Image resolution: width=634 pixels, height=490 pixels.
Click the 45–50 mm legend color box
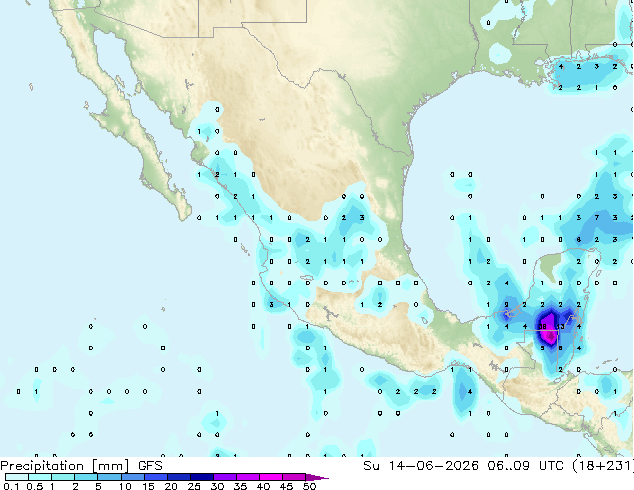pyautogui.click(x=294, y=477)
